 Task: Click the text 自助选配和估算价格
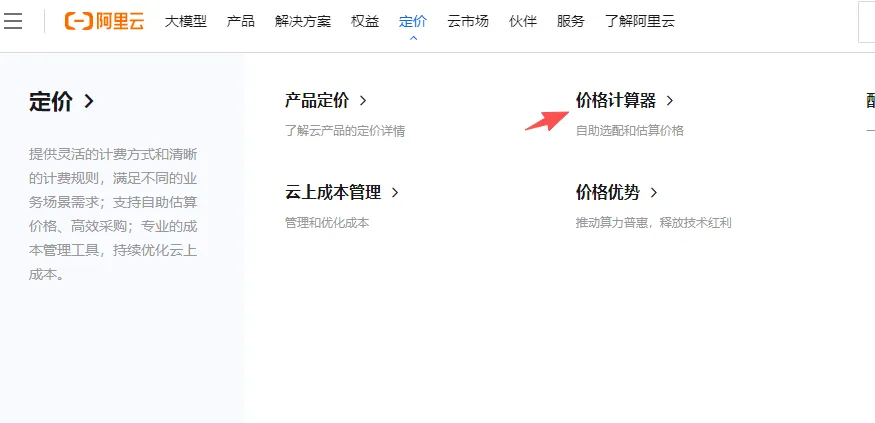(629, 131)
